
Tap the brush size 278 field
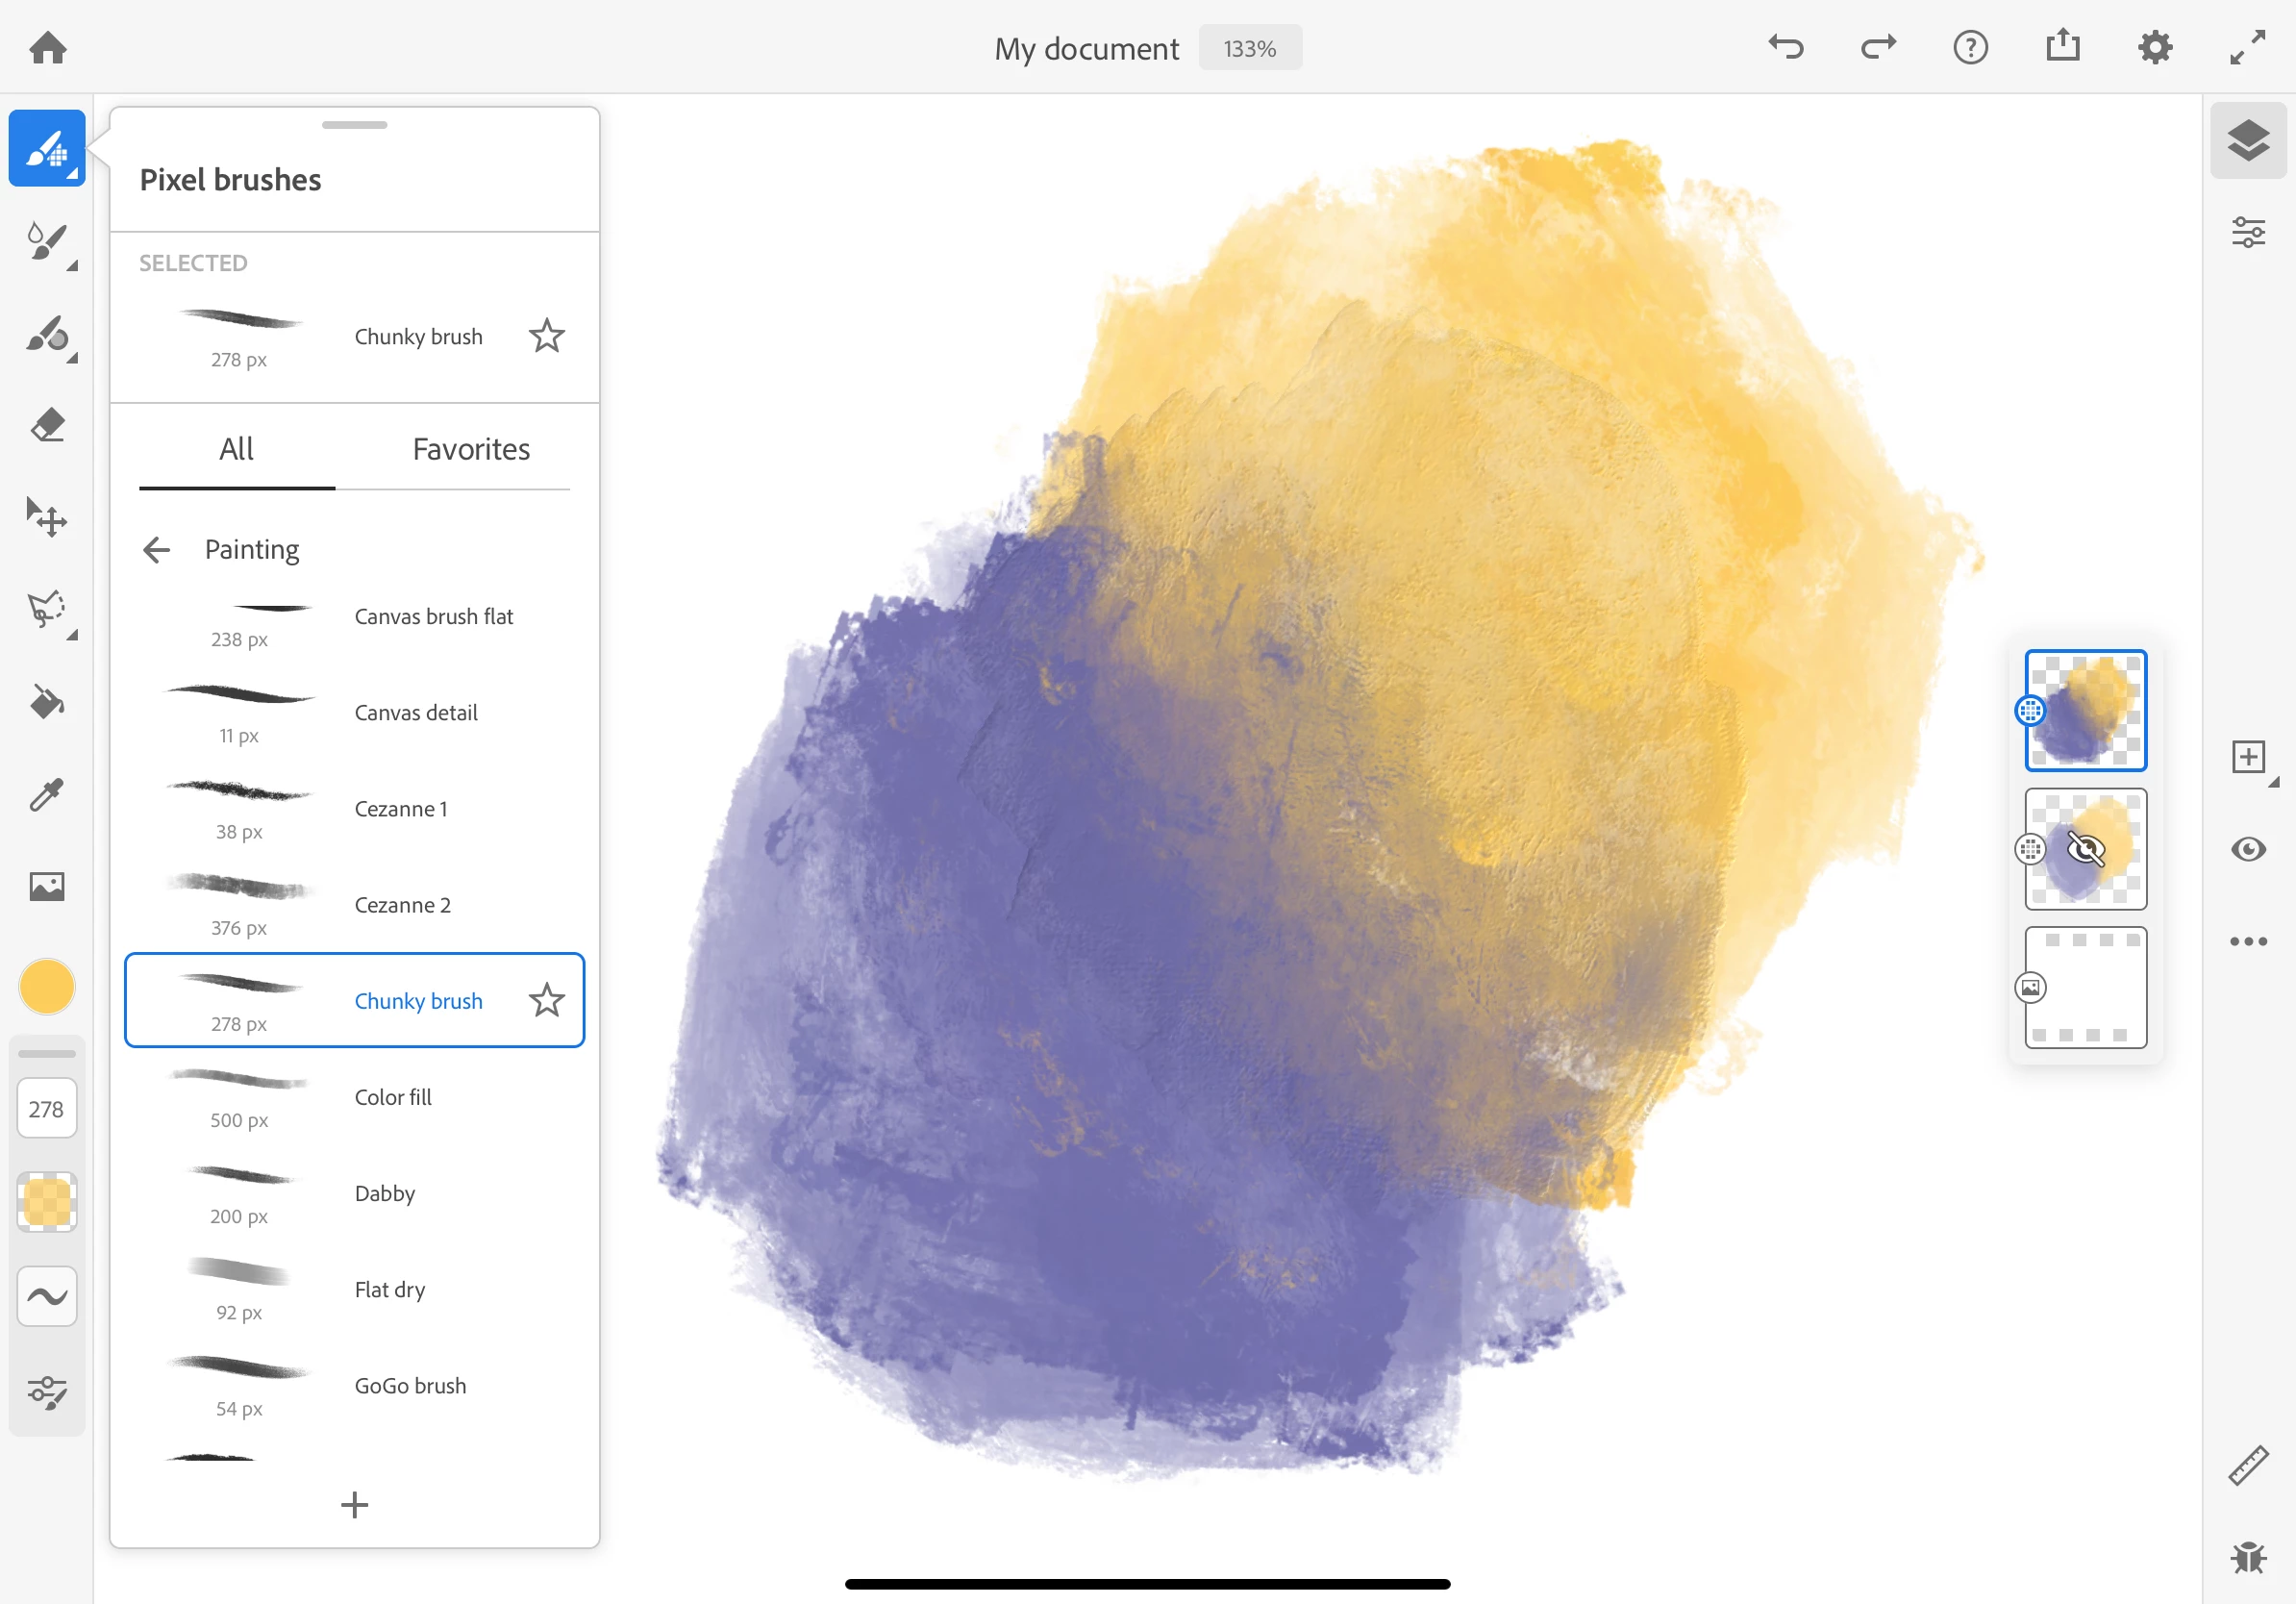coord(47,1109)
